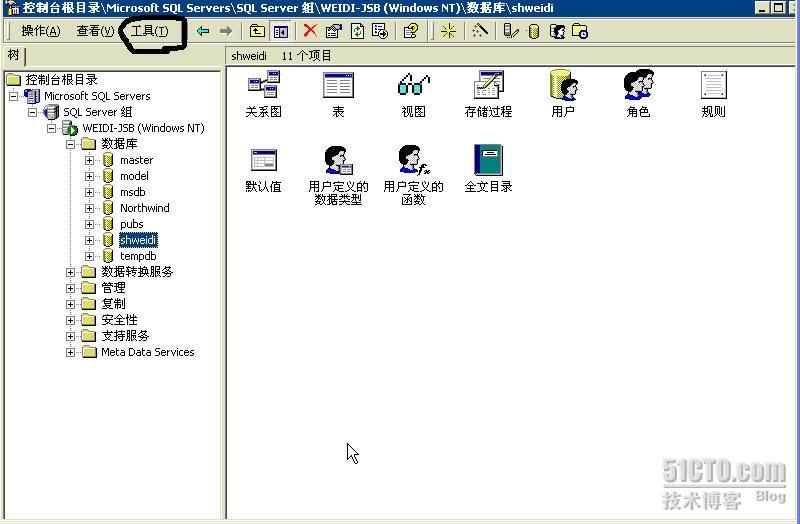Select the tempdb database
The height and width of the screenshot is (524, 800).
coord(138,256)
